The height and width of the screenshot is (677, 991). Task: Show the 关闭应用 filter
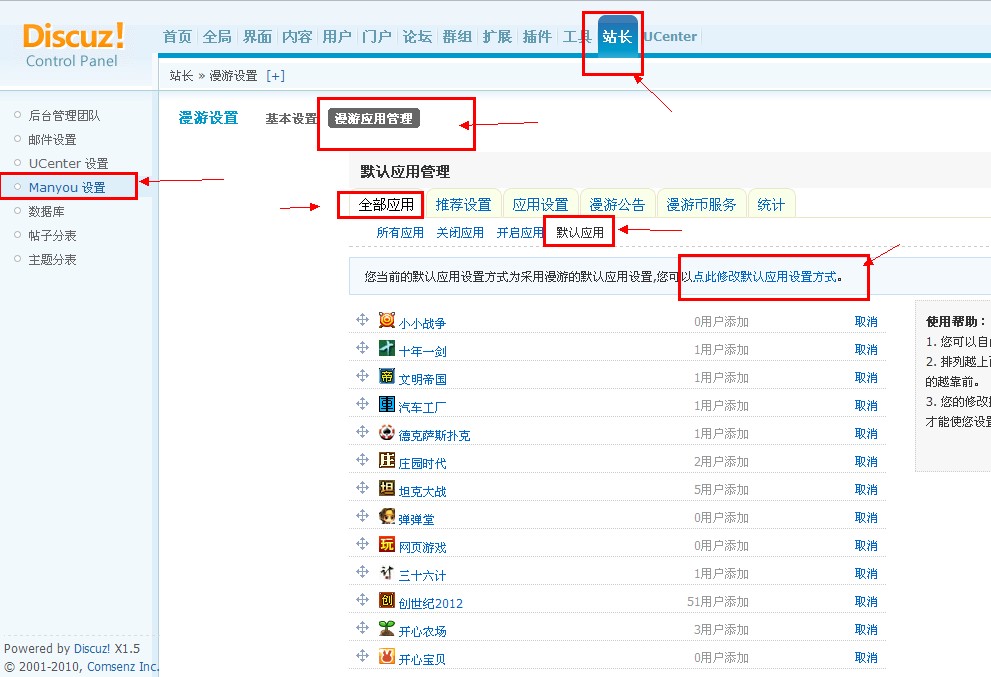tap(460, 233)
